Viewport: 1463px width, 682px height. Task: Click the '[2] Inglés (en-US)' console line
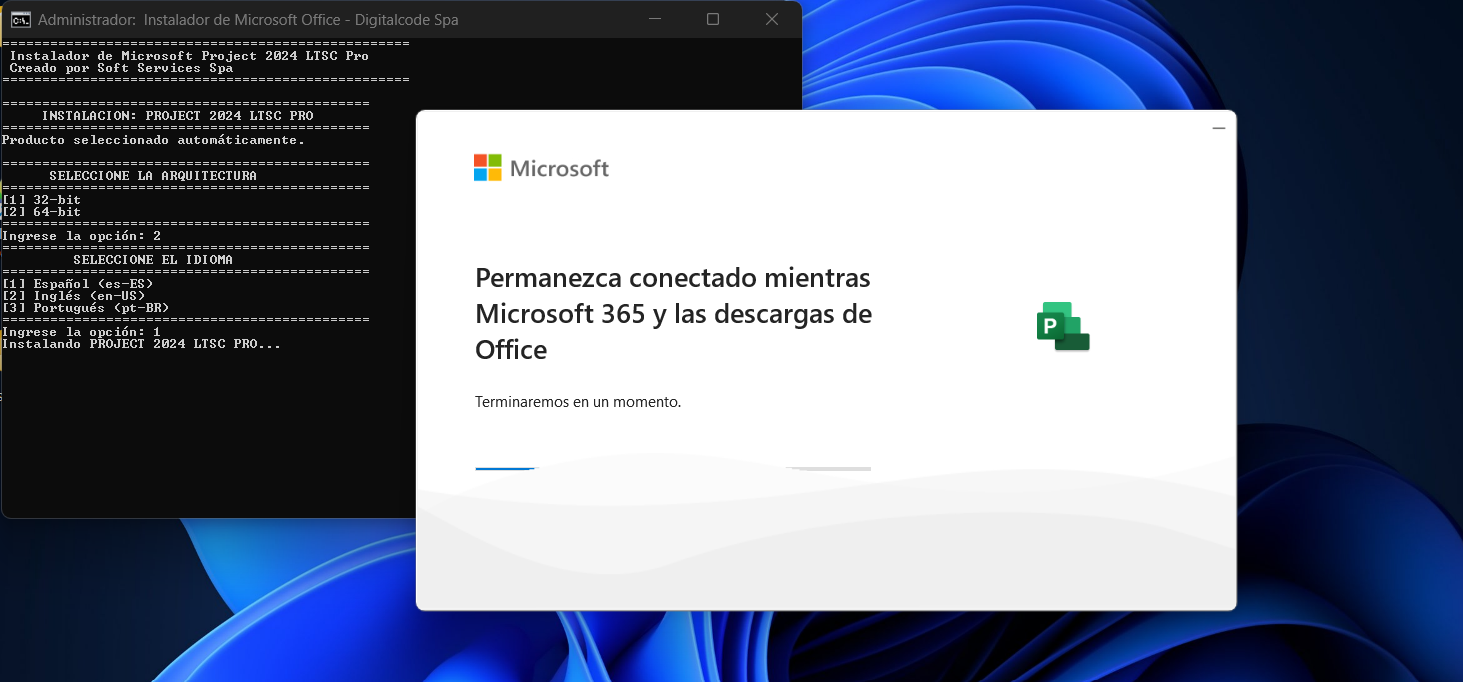[73, 296]
